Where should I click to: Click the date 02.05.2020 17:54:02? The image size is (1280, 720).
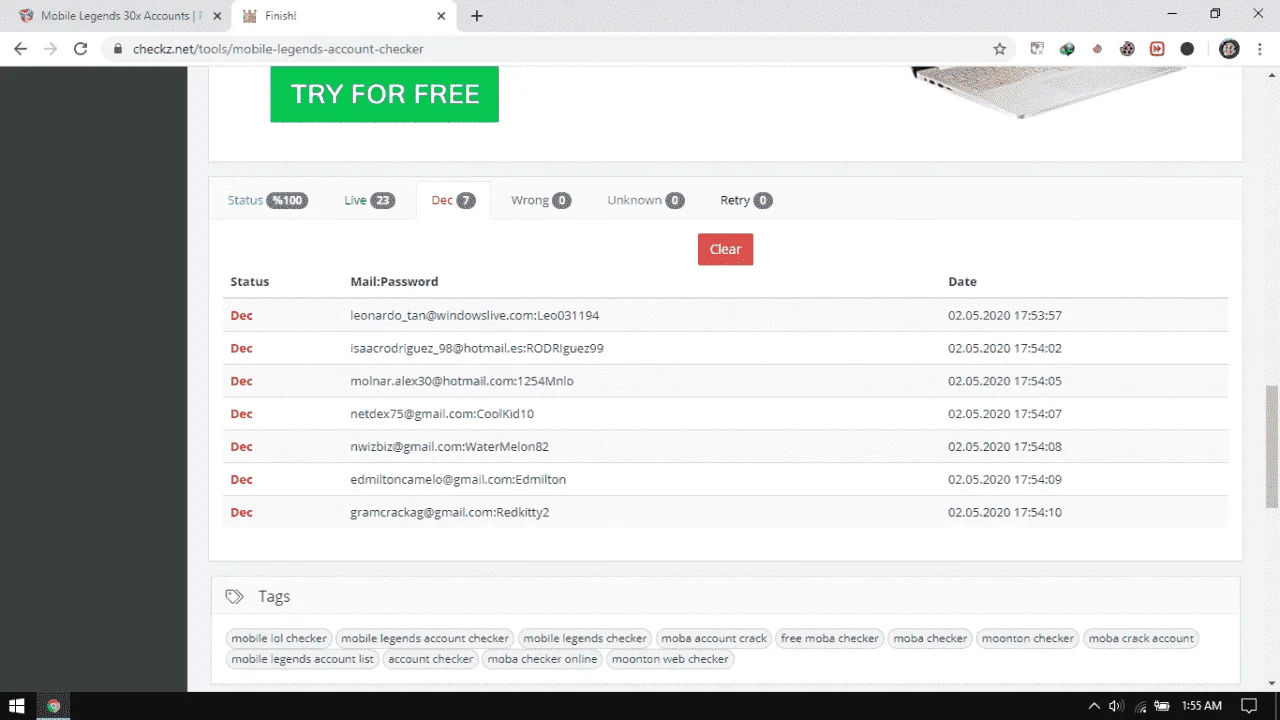pyautogui.click(x=1005, y=348)
